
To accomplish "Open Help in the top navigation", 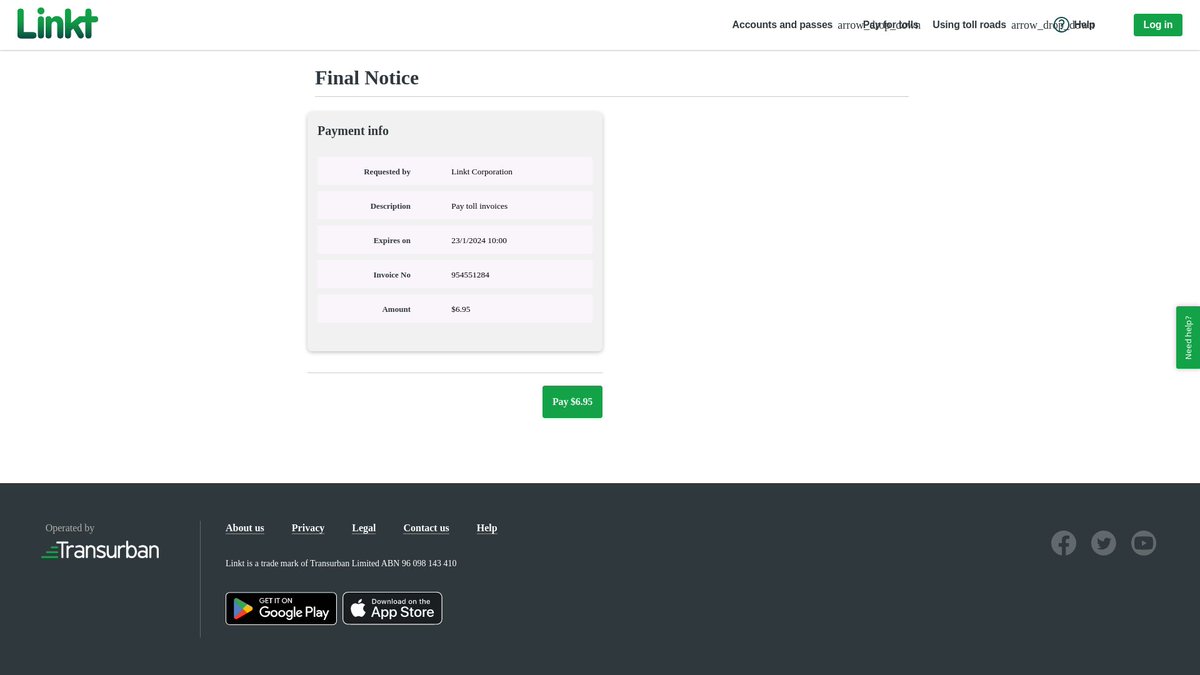I will coord(1084,25).
